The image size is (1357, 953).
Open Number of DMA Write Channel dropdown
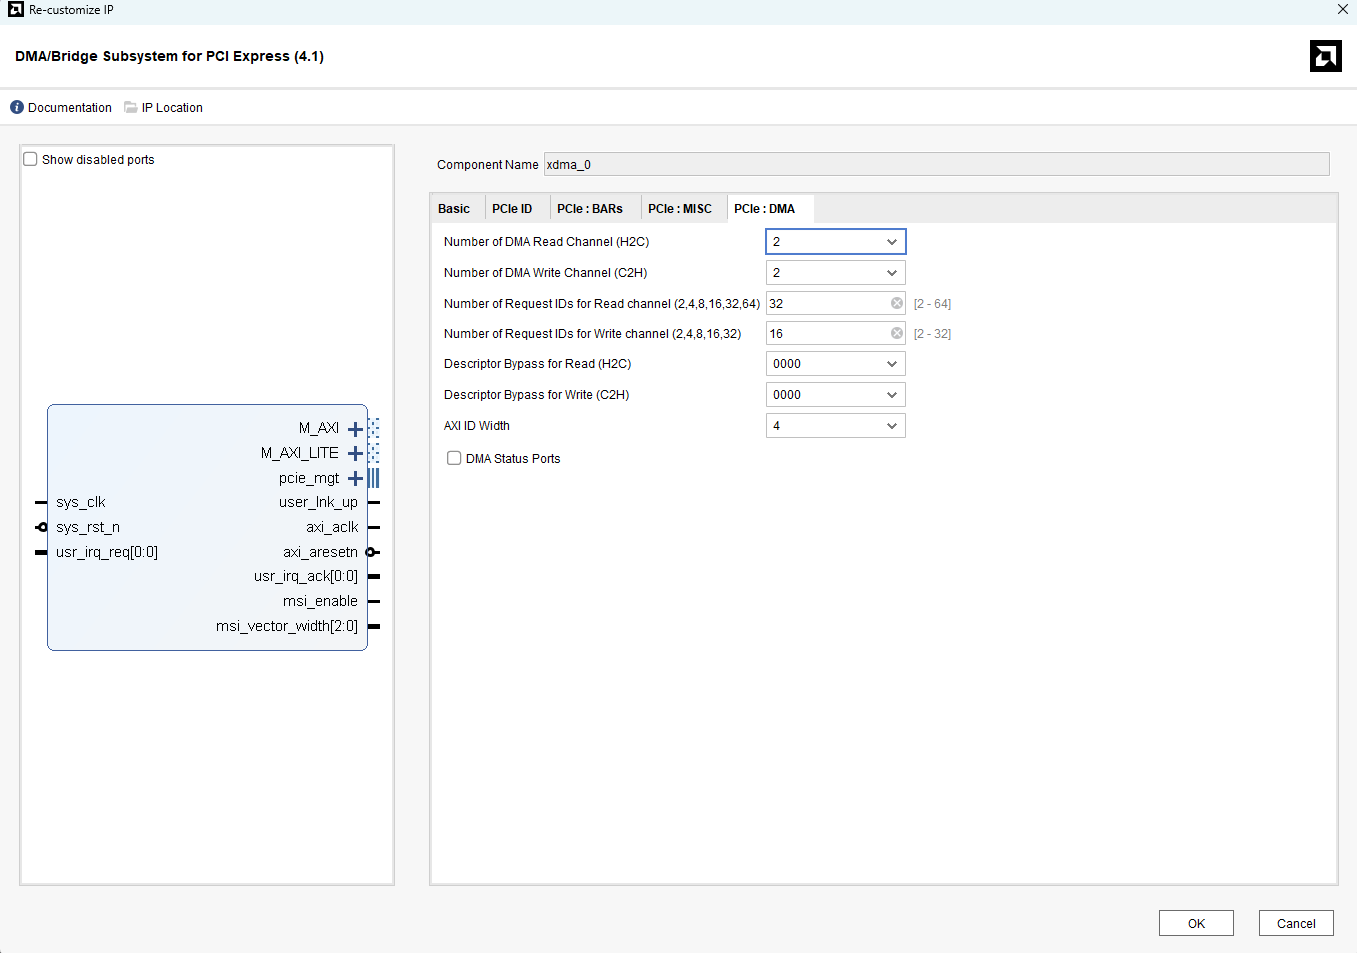coord(835,273)
